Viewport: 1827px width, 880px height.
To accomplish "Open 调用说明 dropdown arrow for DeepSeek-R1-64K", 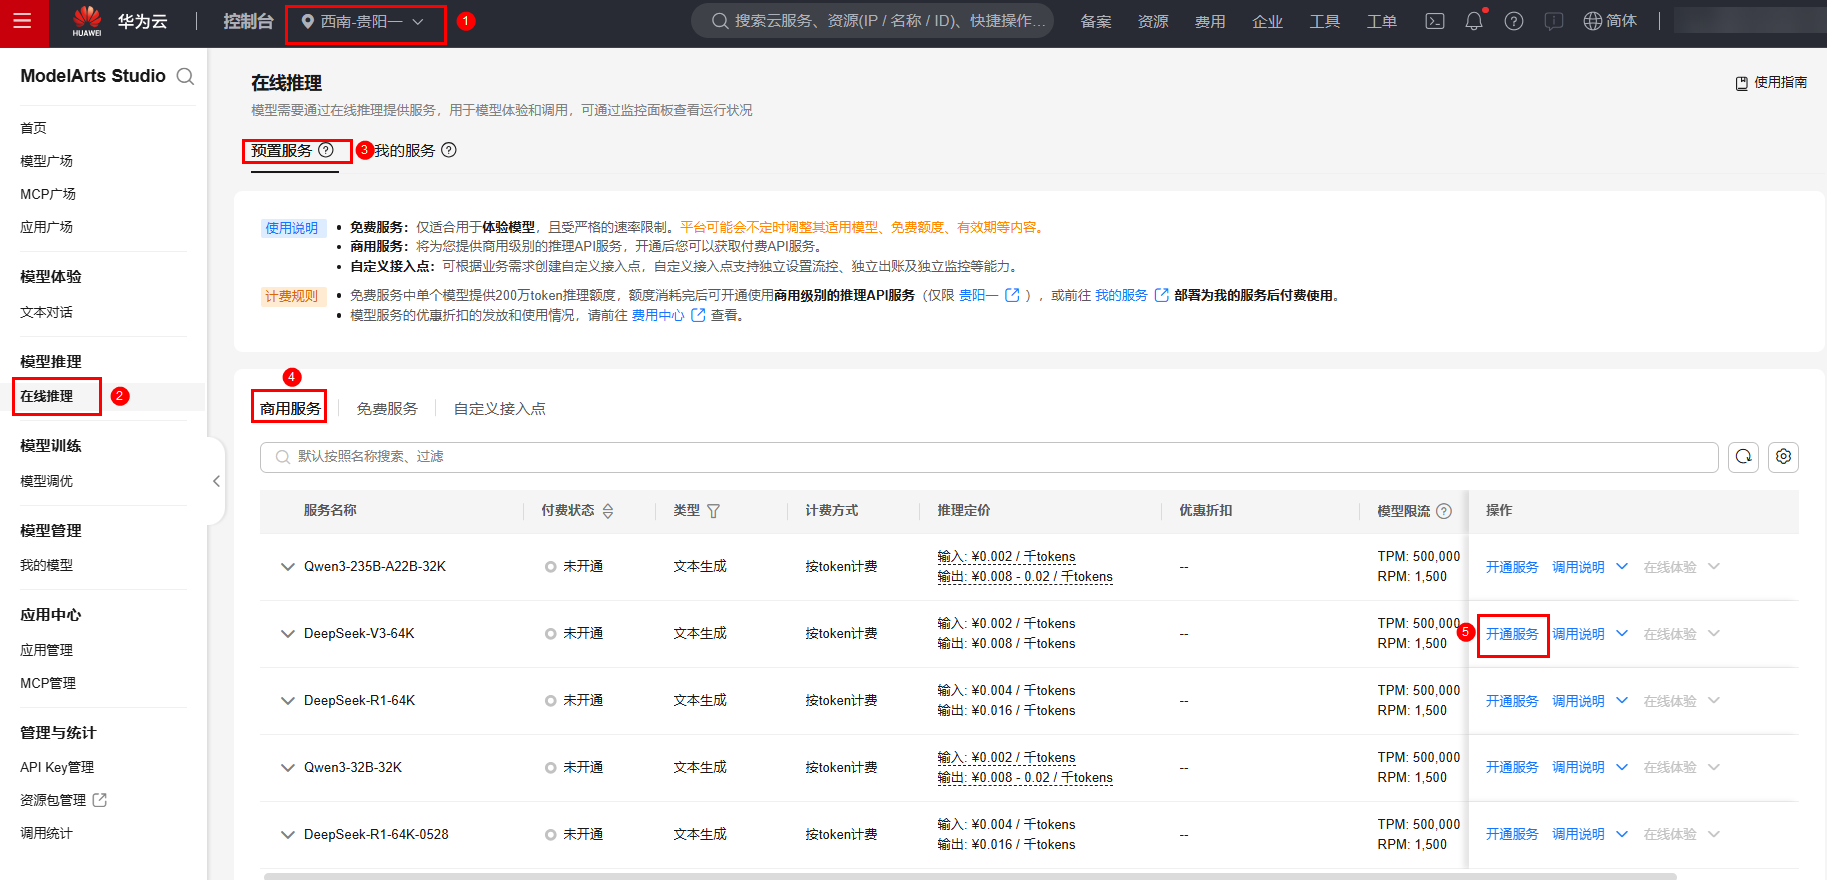I will tap(1622, 701).
